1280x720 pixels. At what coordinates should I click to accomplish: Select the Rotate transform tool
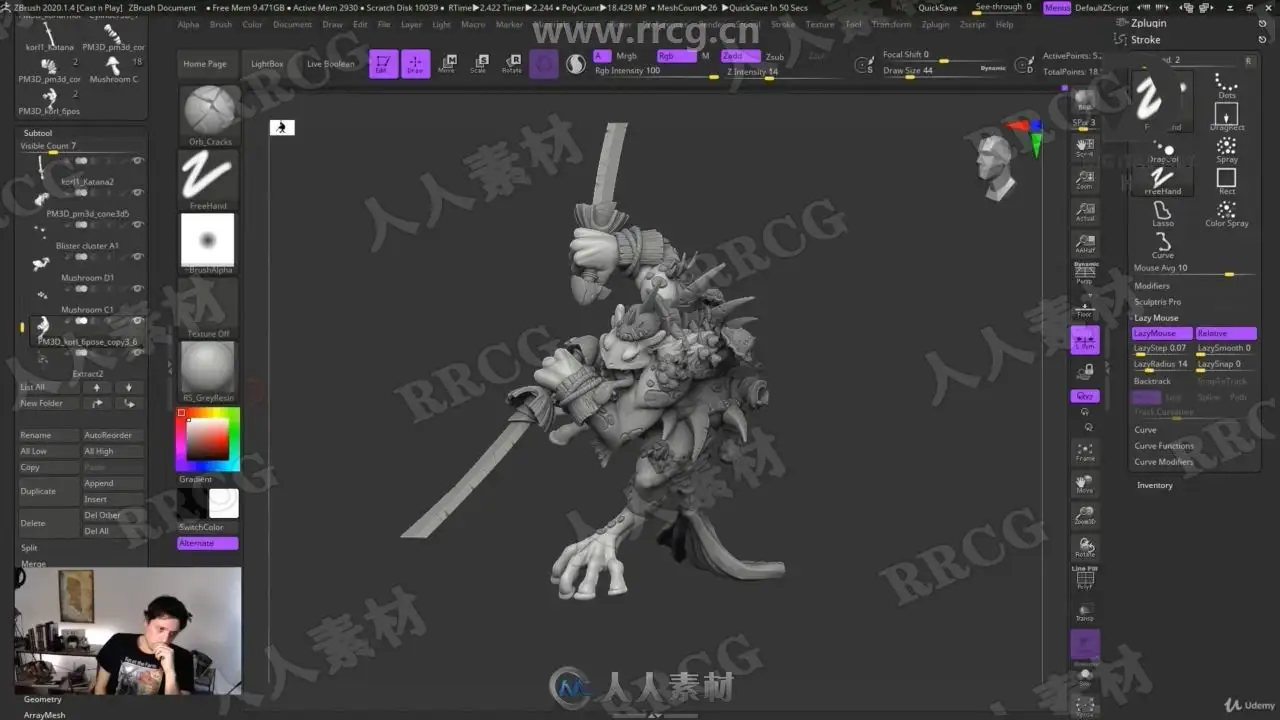pos(512,64)
